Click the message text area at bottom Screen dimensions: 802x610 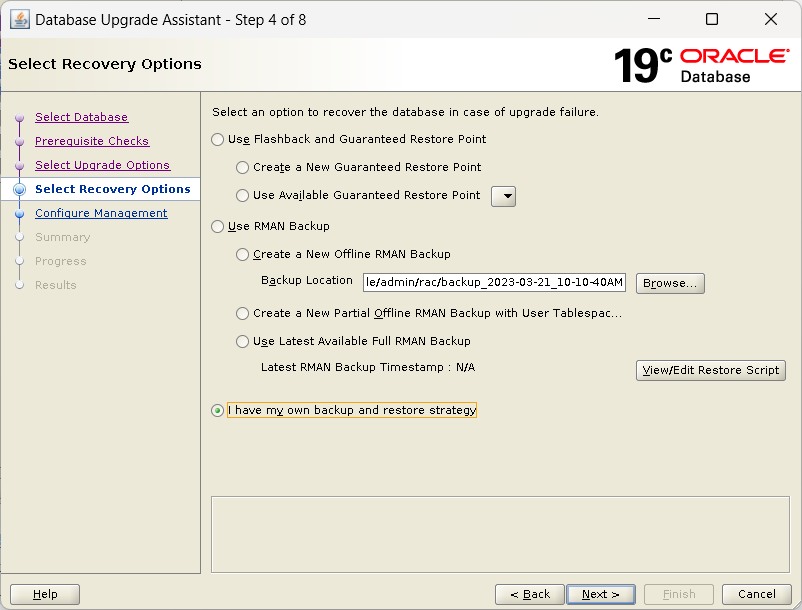point(500,534)
